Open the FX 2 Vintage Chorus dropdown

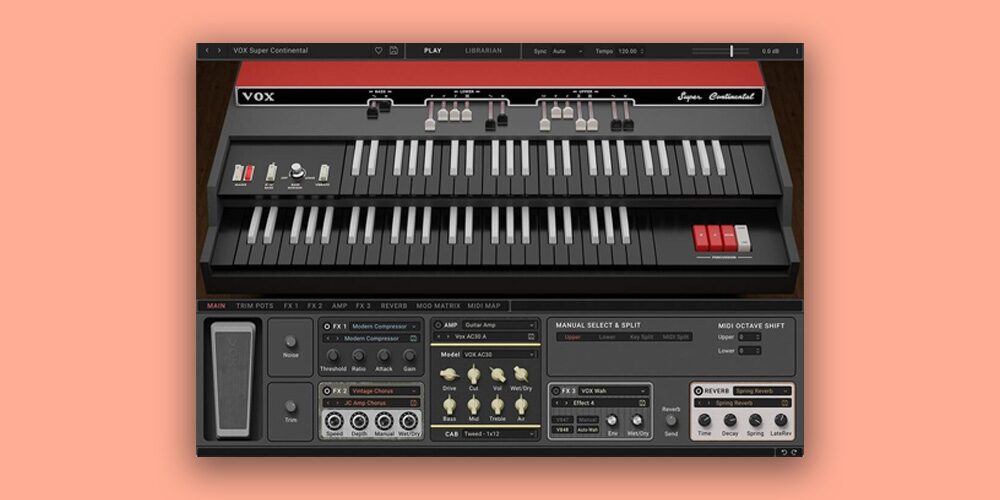click(x=384, y=390)
